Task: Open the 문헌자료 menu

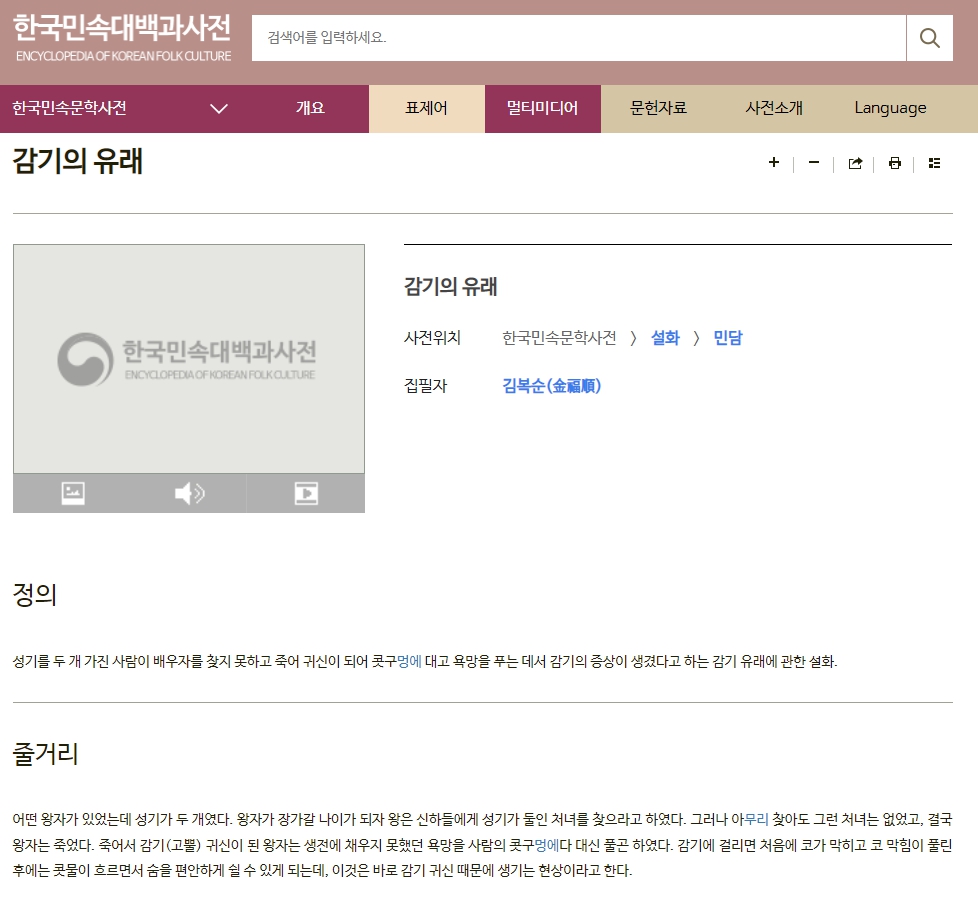Action: pos(658,109)
